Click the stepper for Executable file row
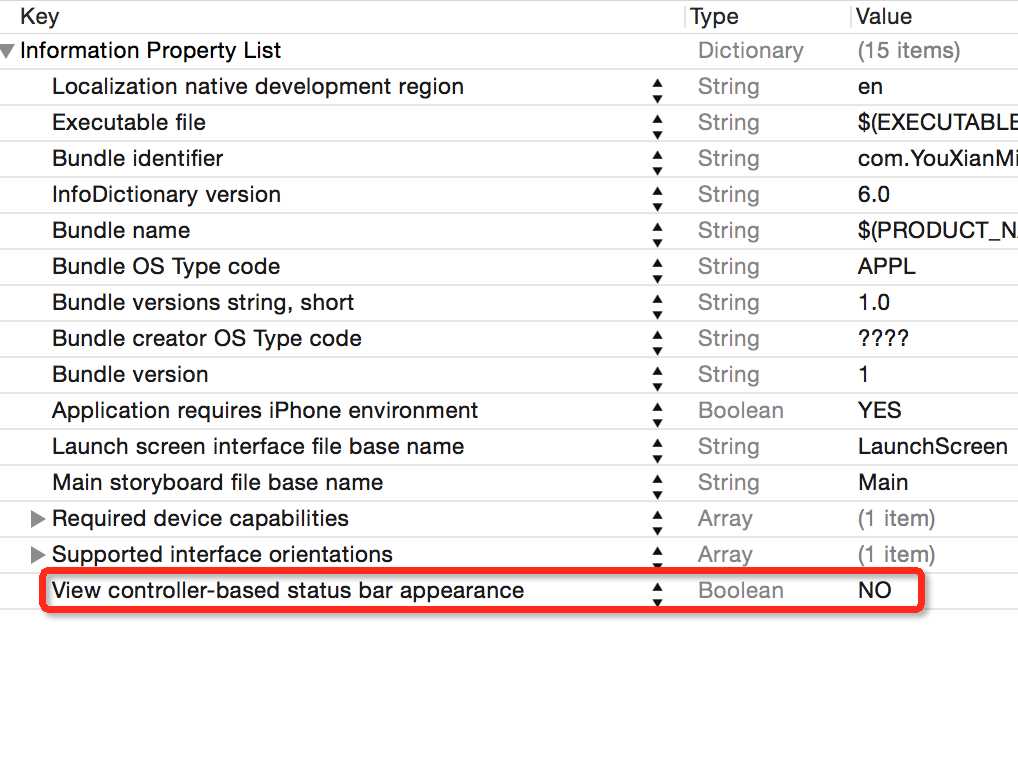This screenshot has width=1018, height=784. coord(657,123)
